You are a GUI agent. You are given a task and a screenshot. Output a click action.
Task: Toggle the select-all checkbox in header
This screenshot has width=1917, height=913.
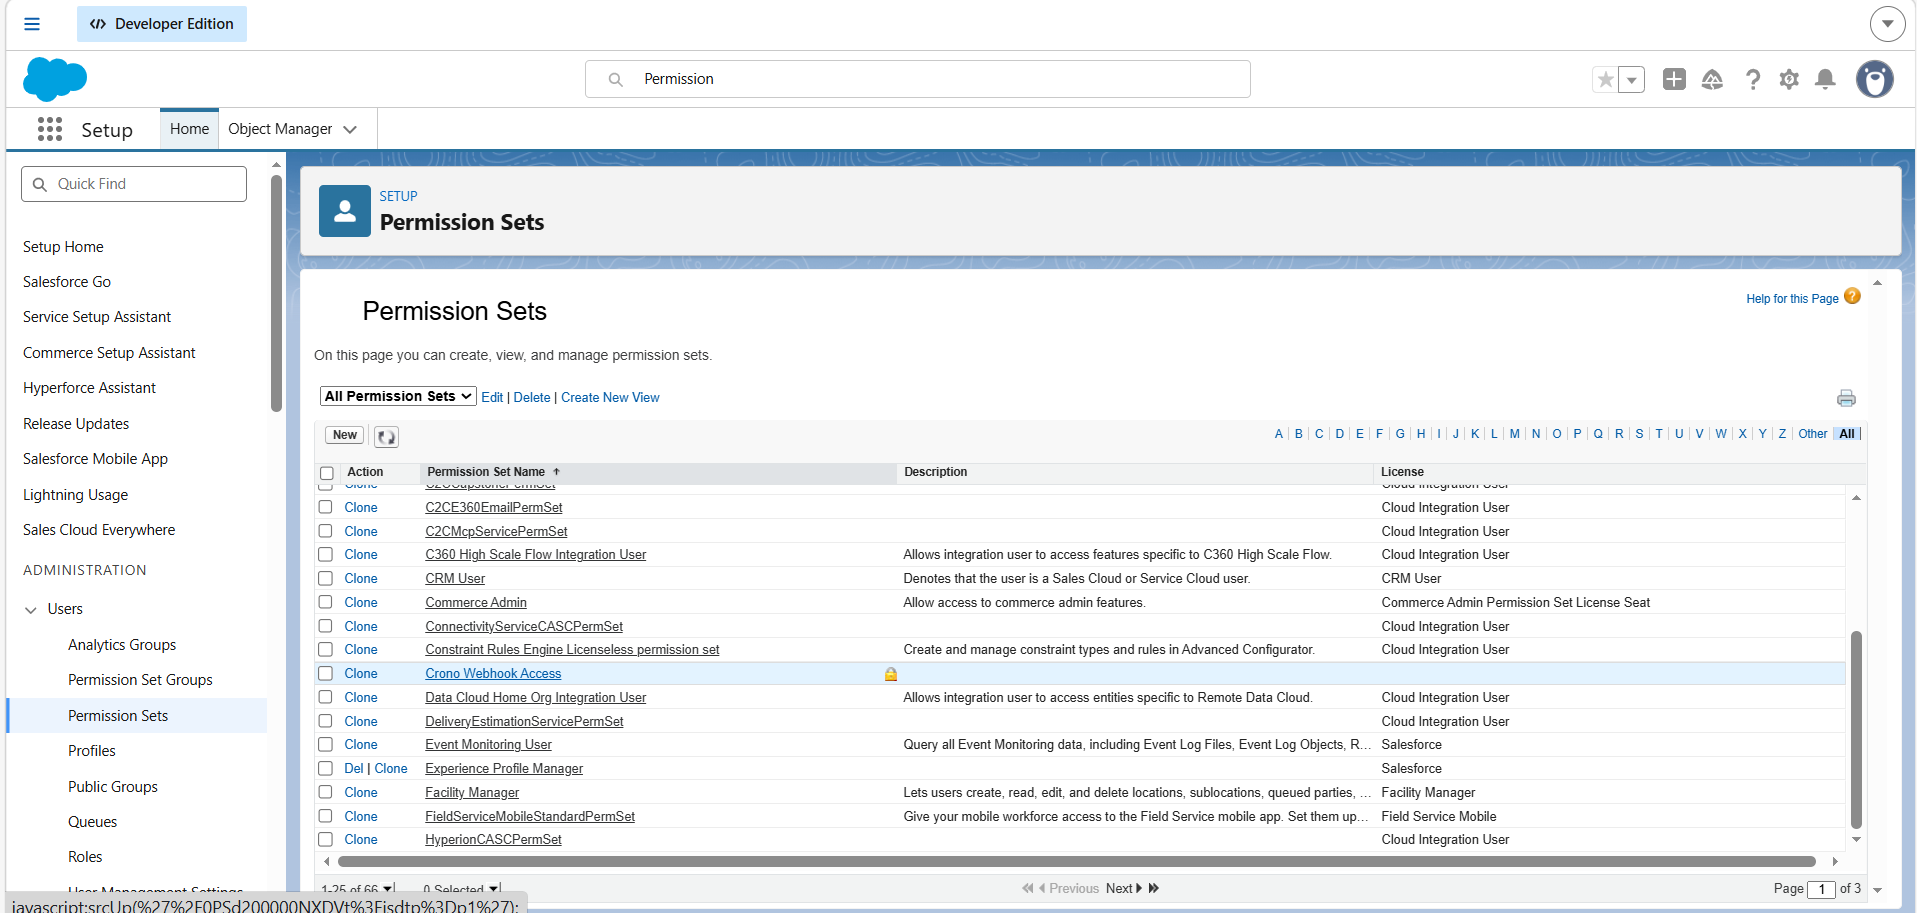point(327,473)
